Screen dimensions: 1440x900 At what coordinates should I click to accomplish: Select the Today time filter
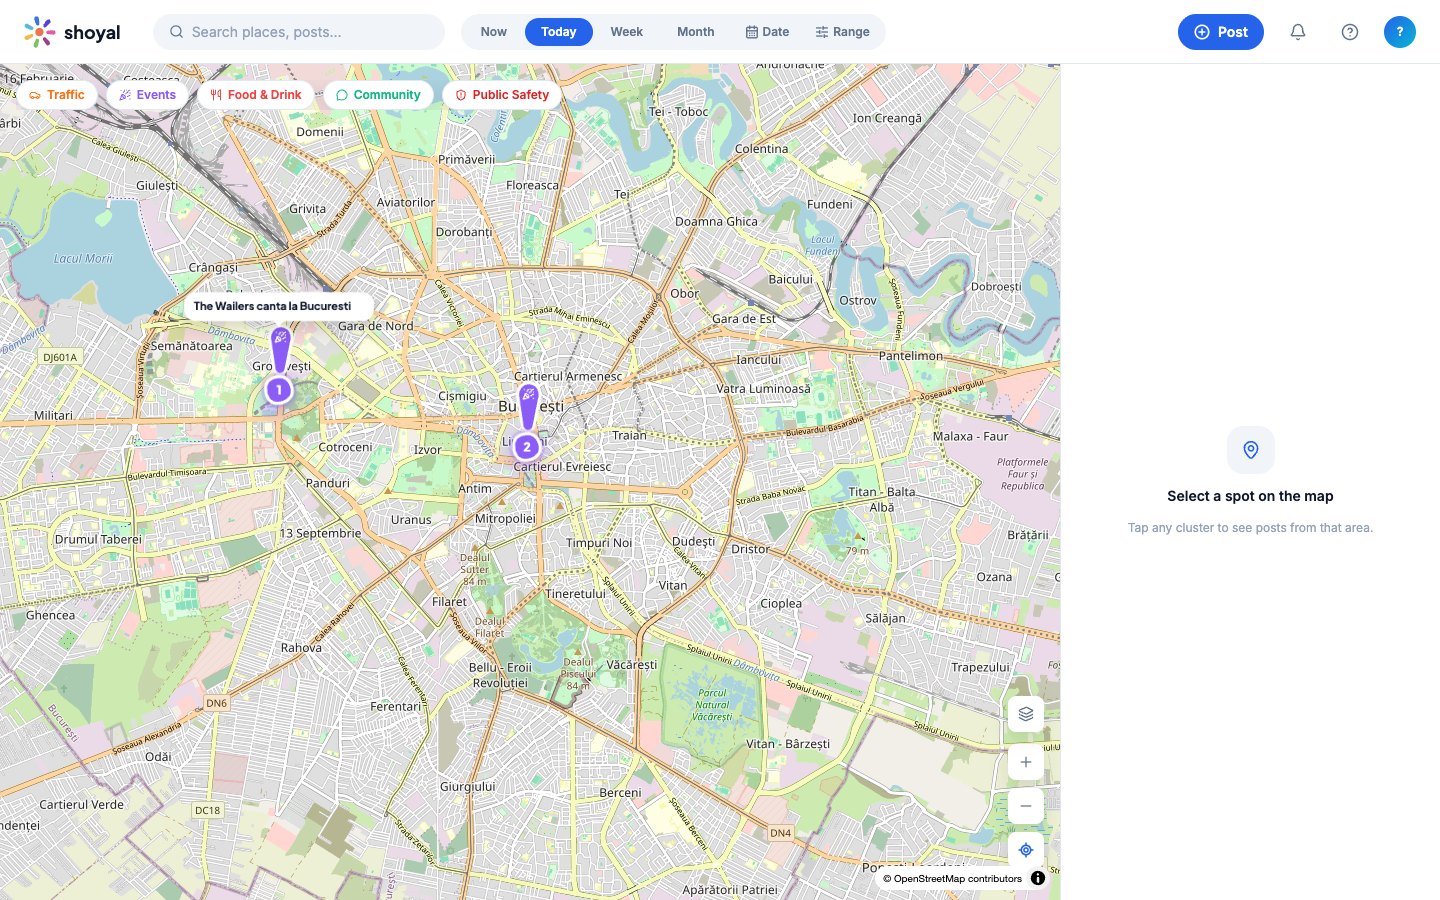click(x=559, y=32)
